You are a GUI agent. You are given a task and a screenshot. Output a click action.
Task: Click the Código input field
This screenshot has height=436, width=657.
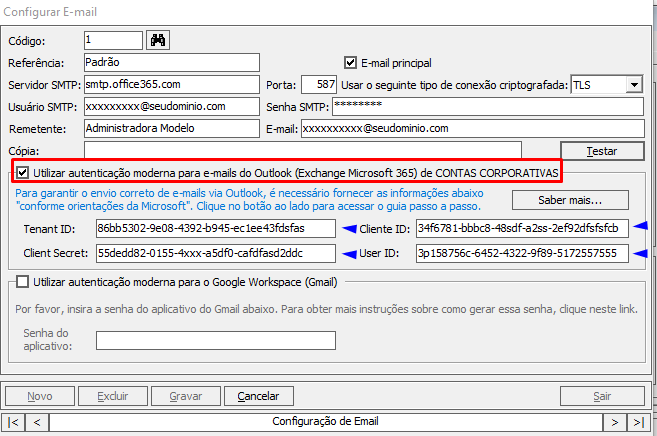tap(113, 41)
